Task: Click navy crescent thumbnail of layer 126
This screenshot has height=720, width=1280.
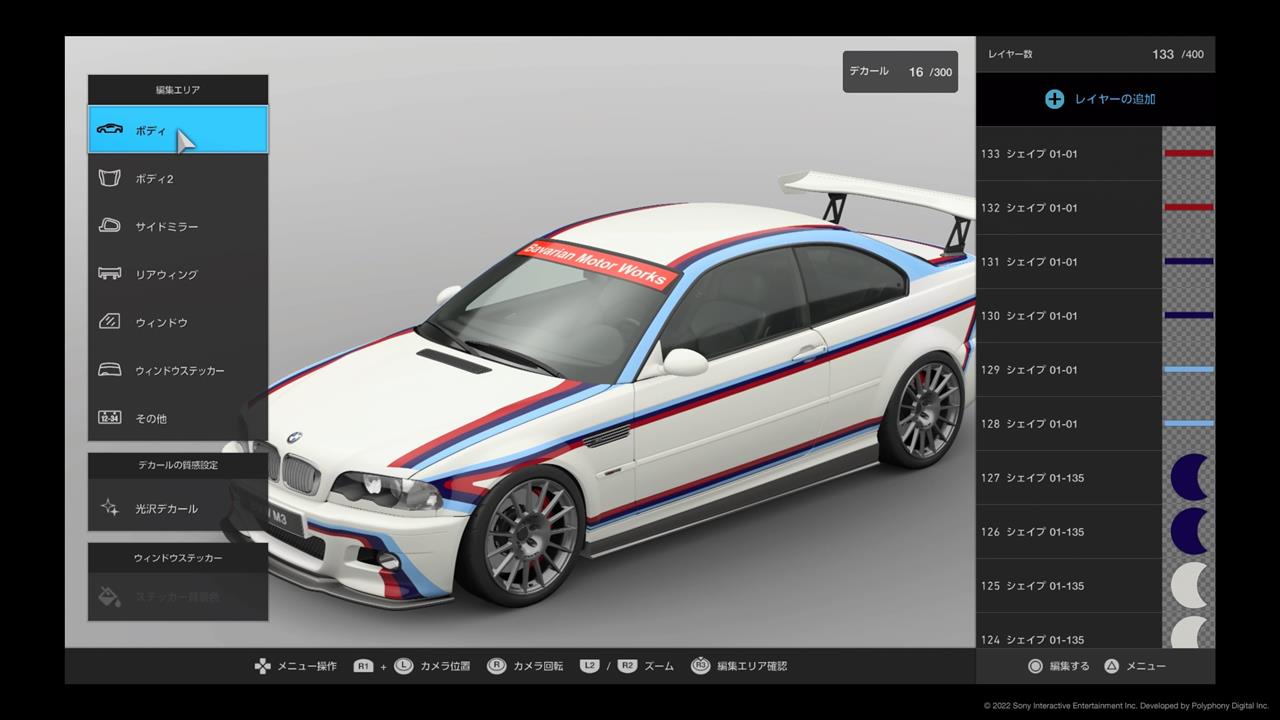Action: [x=1189, y=532]
